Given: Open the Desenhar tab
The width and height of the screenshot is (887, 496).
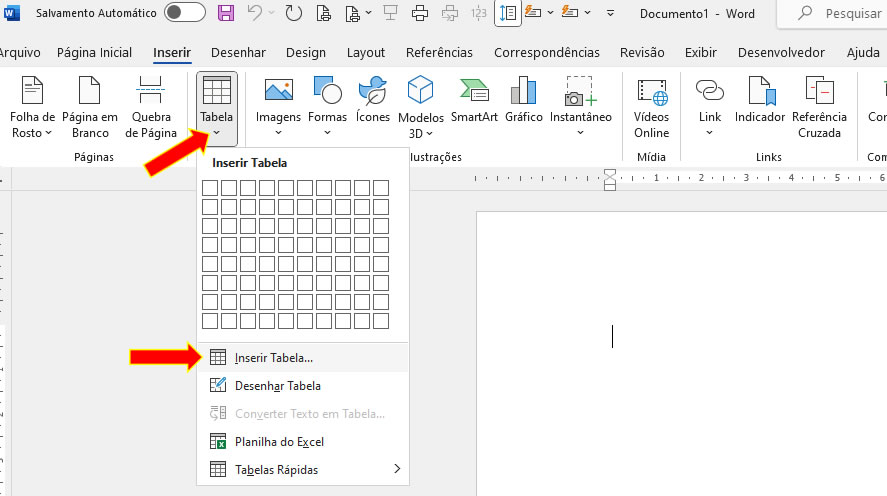Looking at the screenshot, I should coord(238,53).
